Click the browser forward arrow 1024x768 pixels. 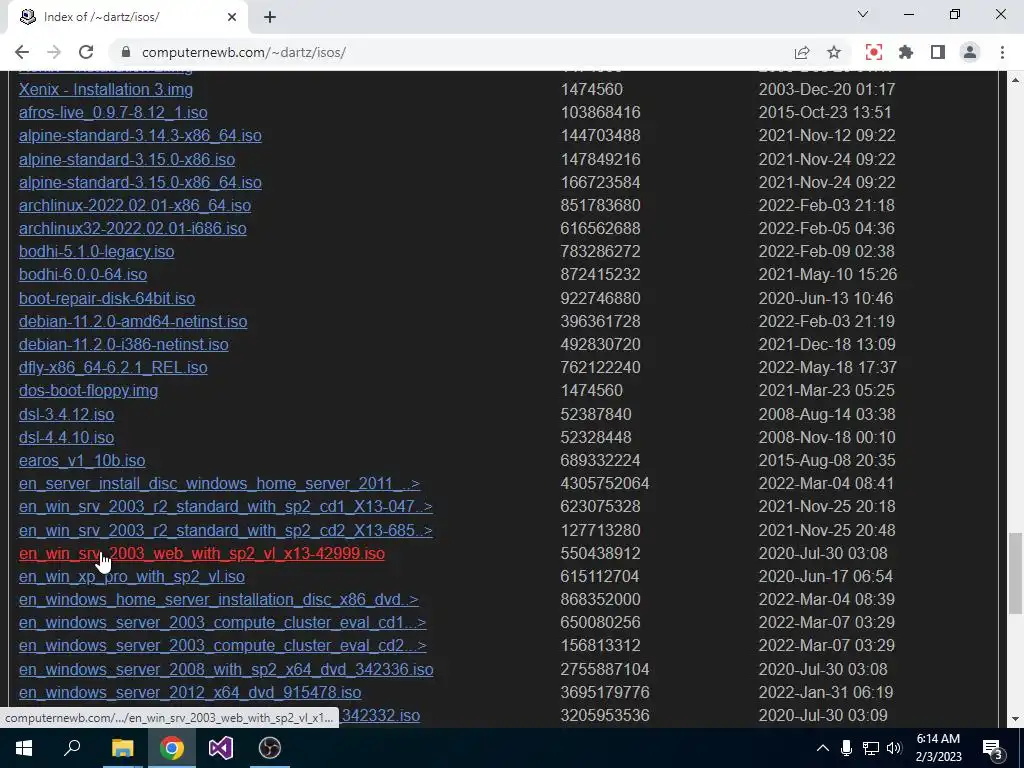54,52
